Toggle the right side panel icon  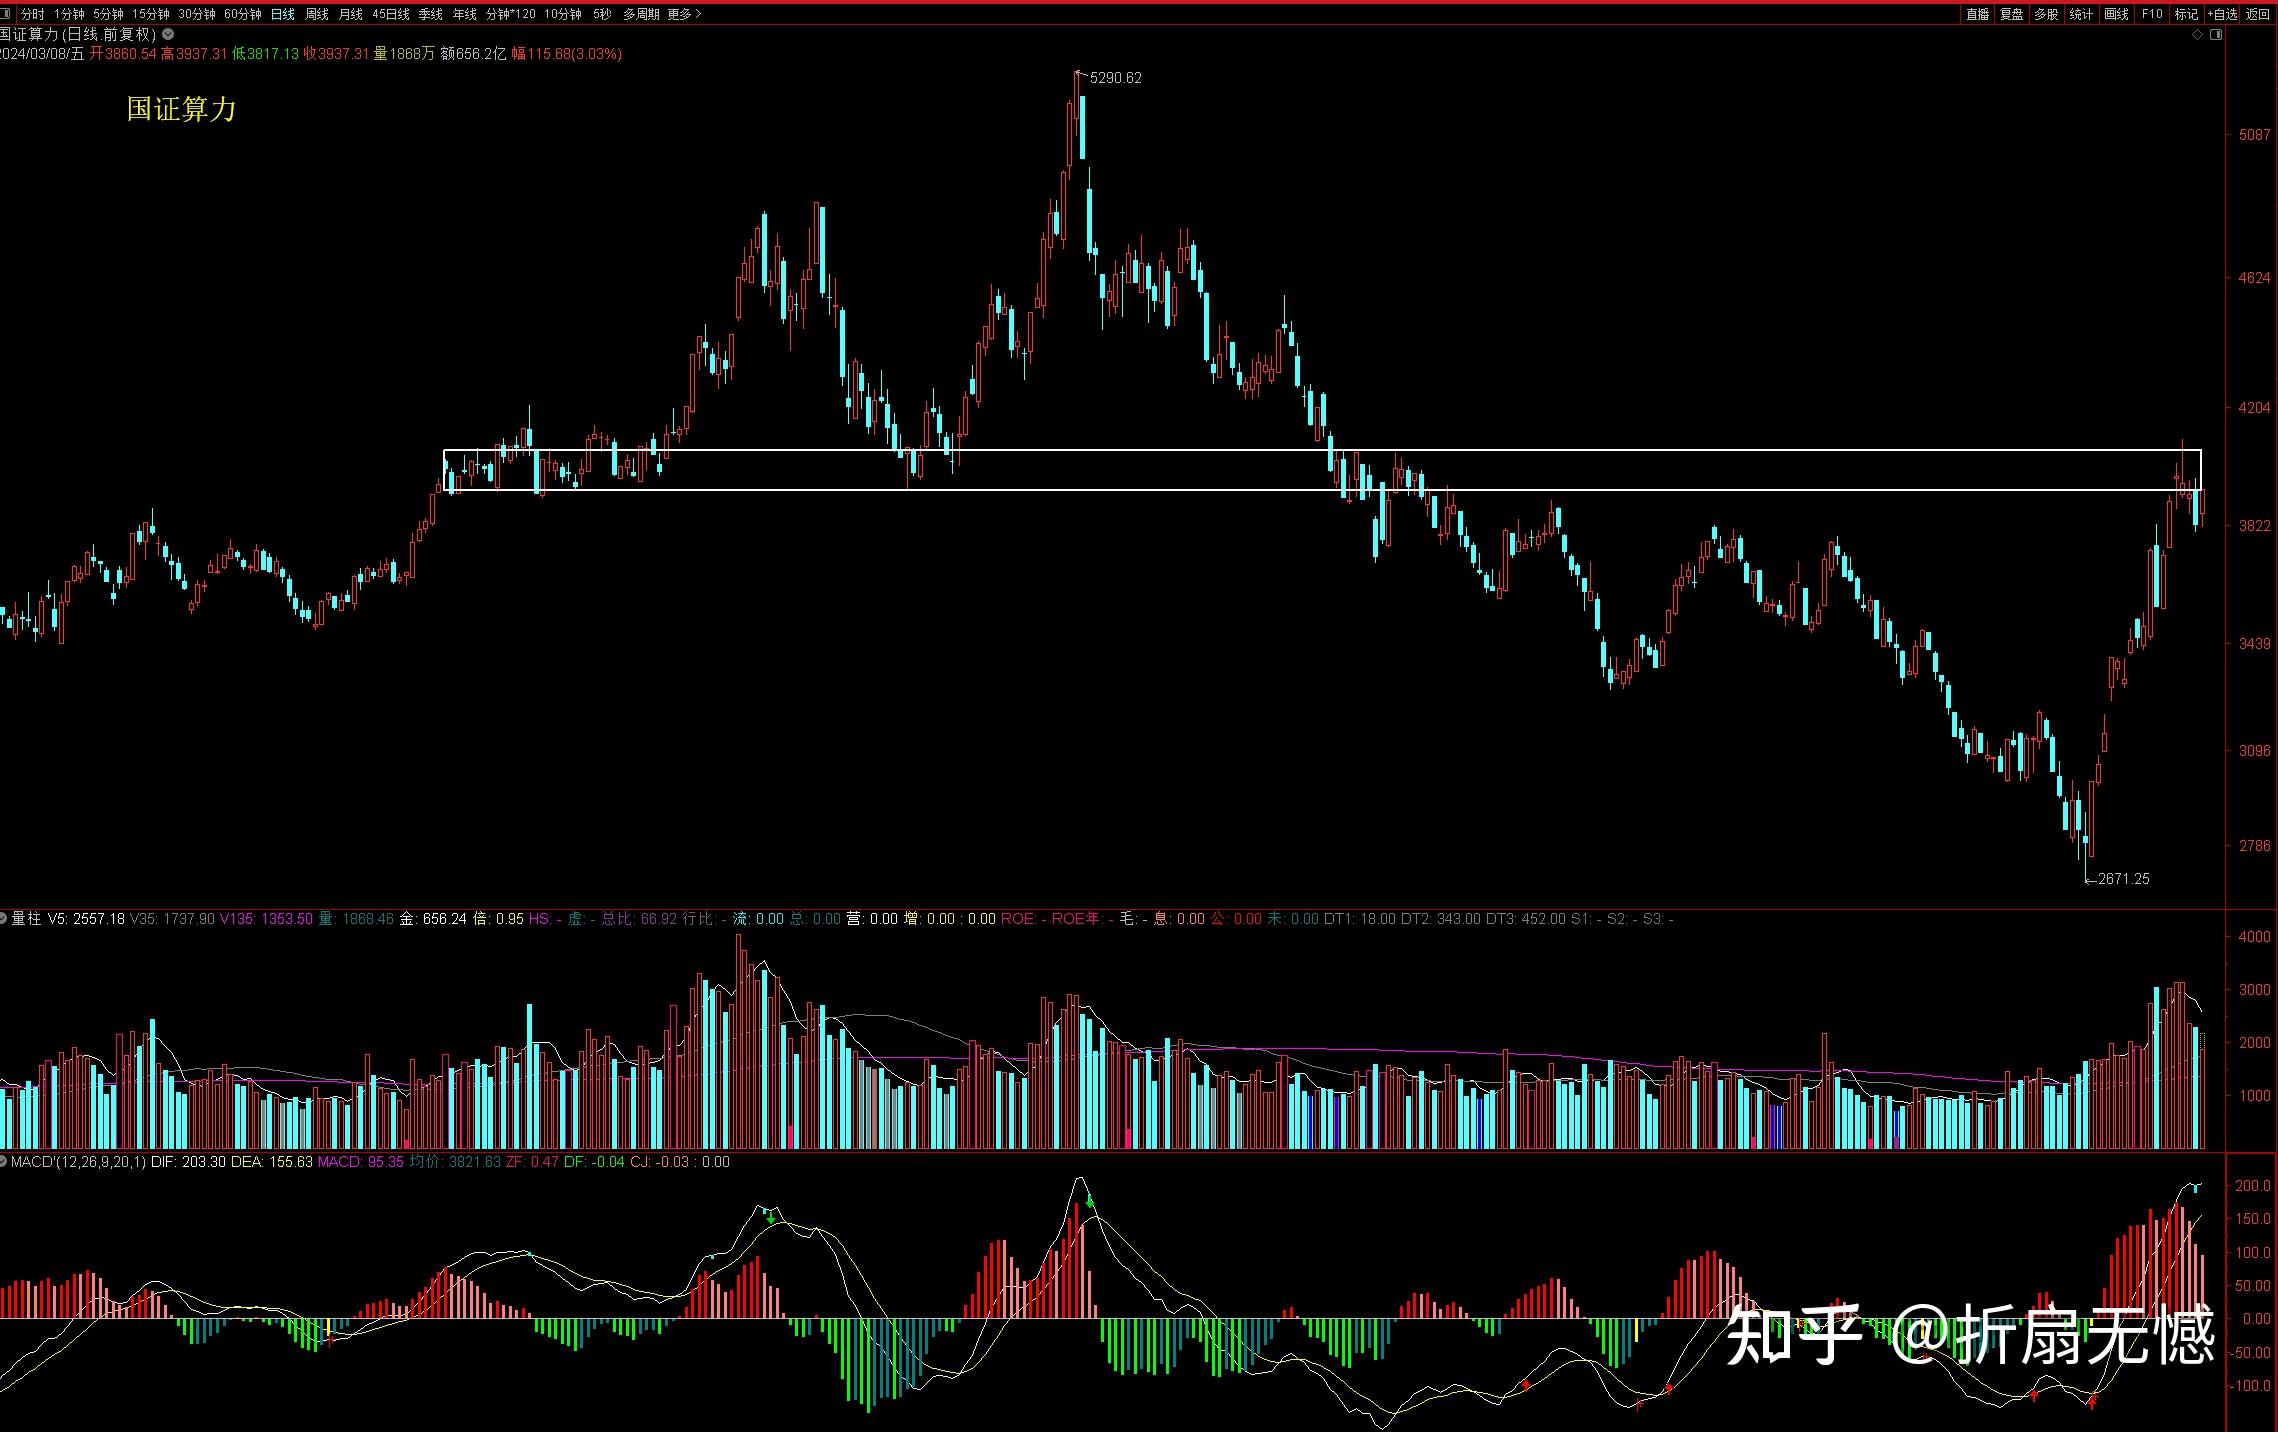pos(2216,35)
